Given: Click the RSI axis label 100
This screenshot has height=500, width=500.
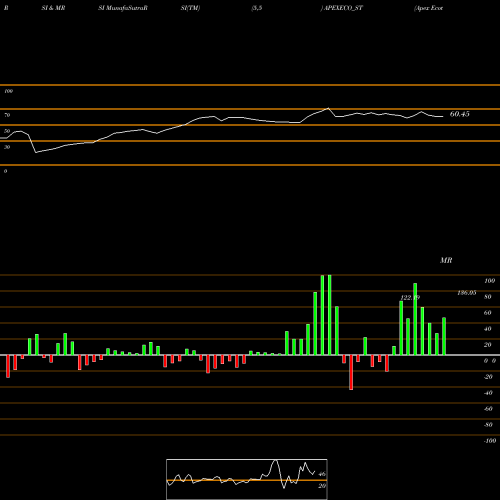Looking at the screenshot, I should click(x=8, y=91).
